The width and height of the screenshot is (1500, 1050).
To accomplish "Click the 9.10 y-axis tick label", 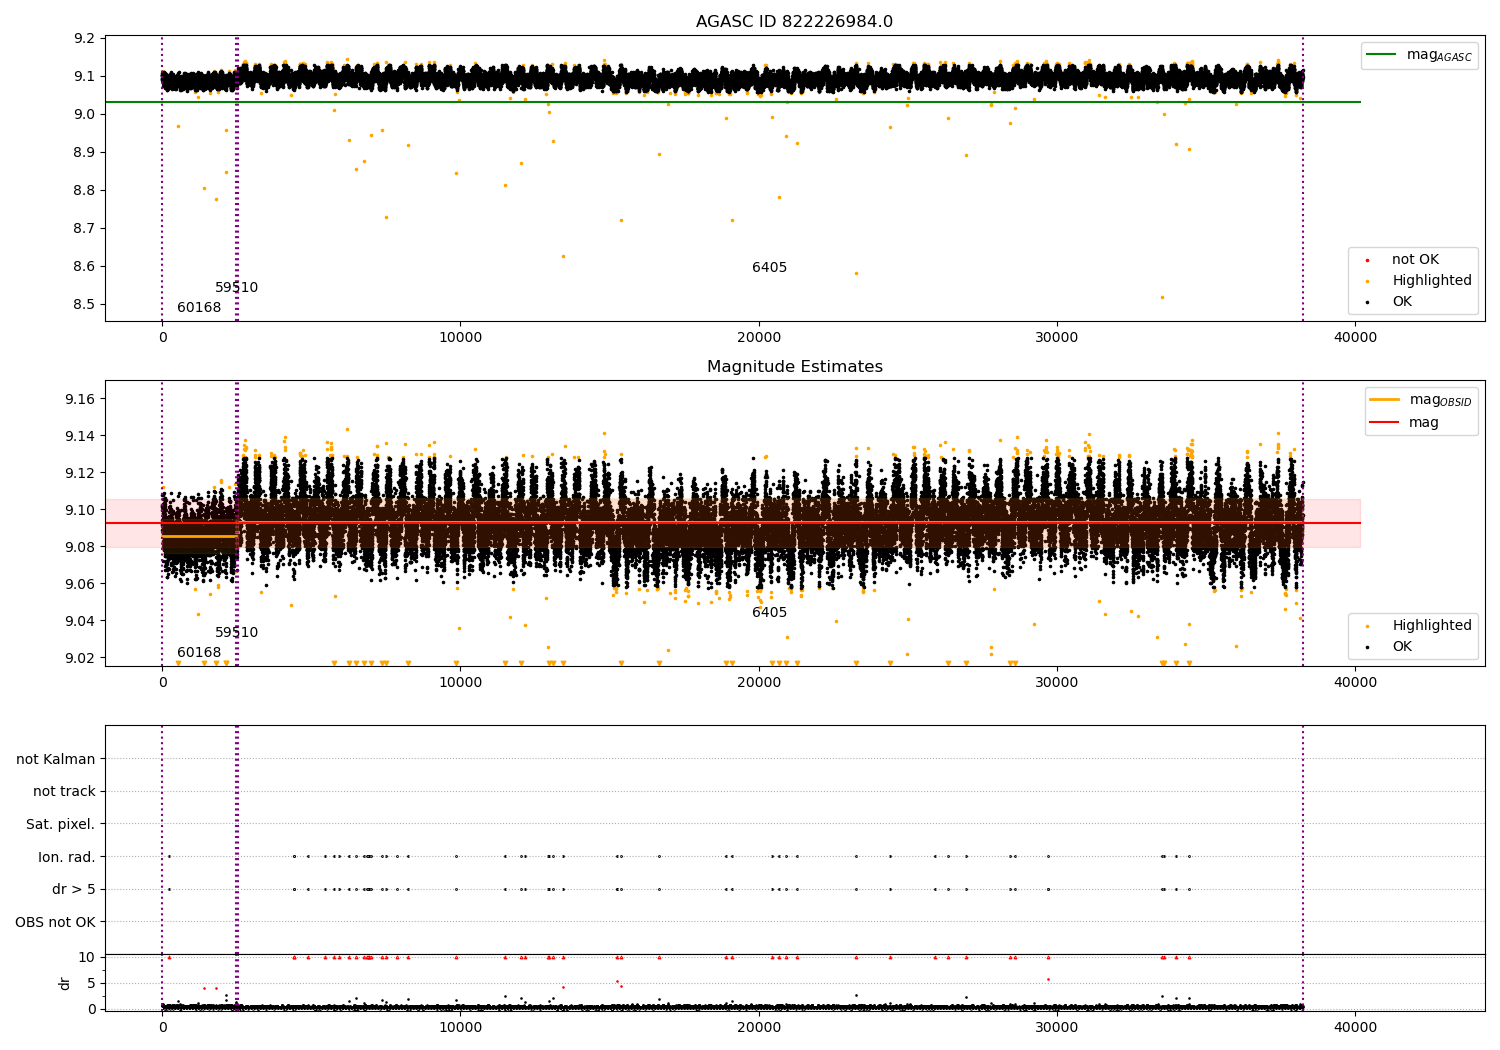I will [x=81, y=511].
